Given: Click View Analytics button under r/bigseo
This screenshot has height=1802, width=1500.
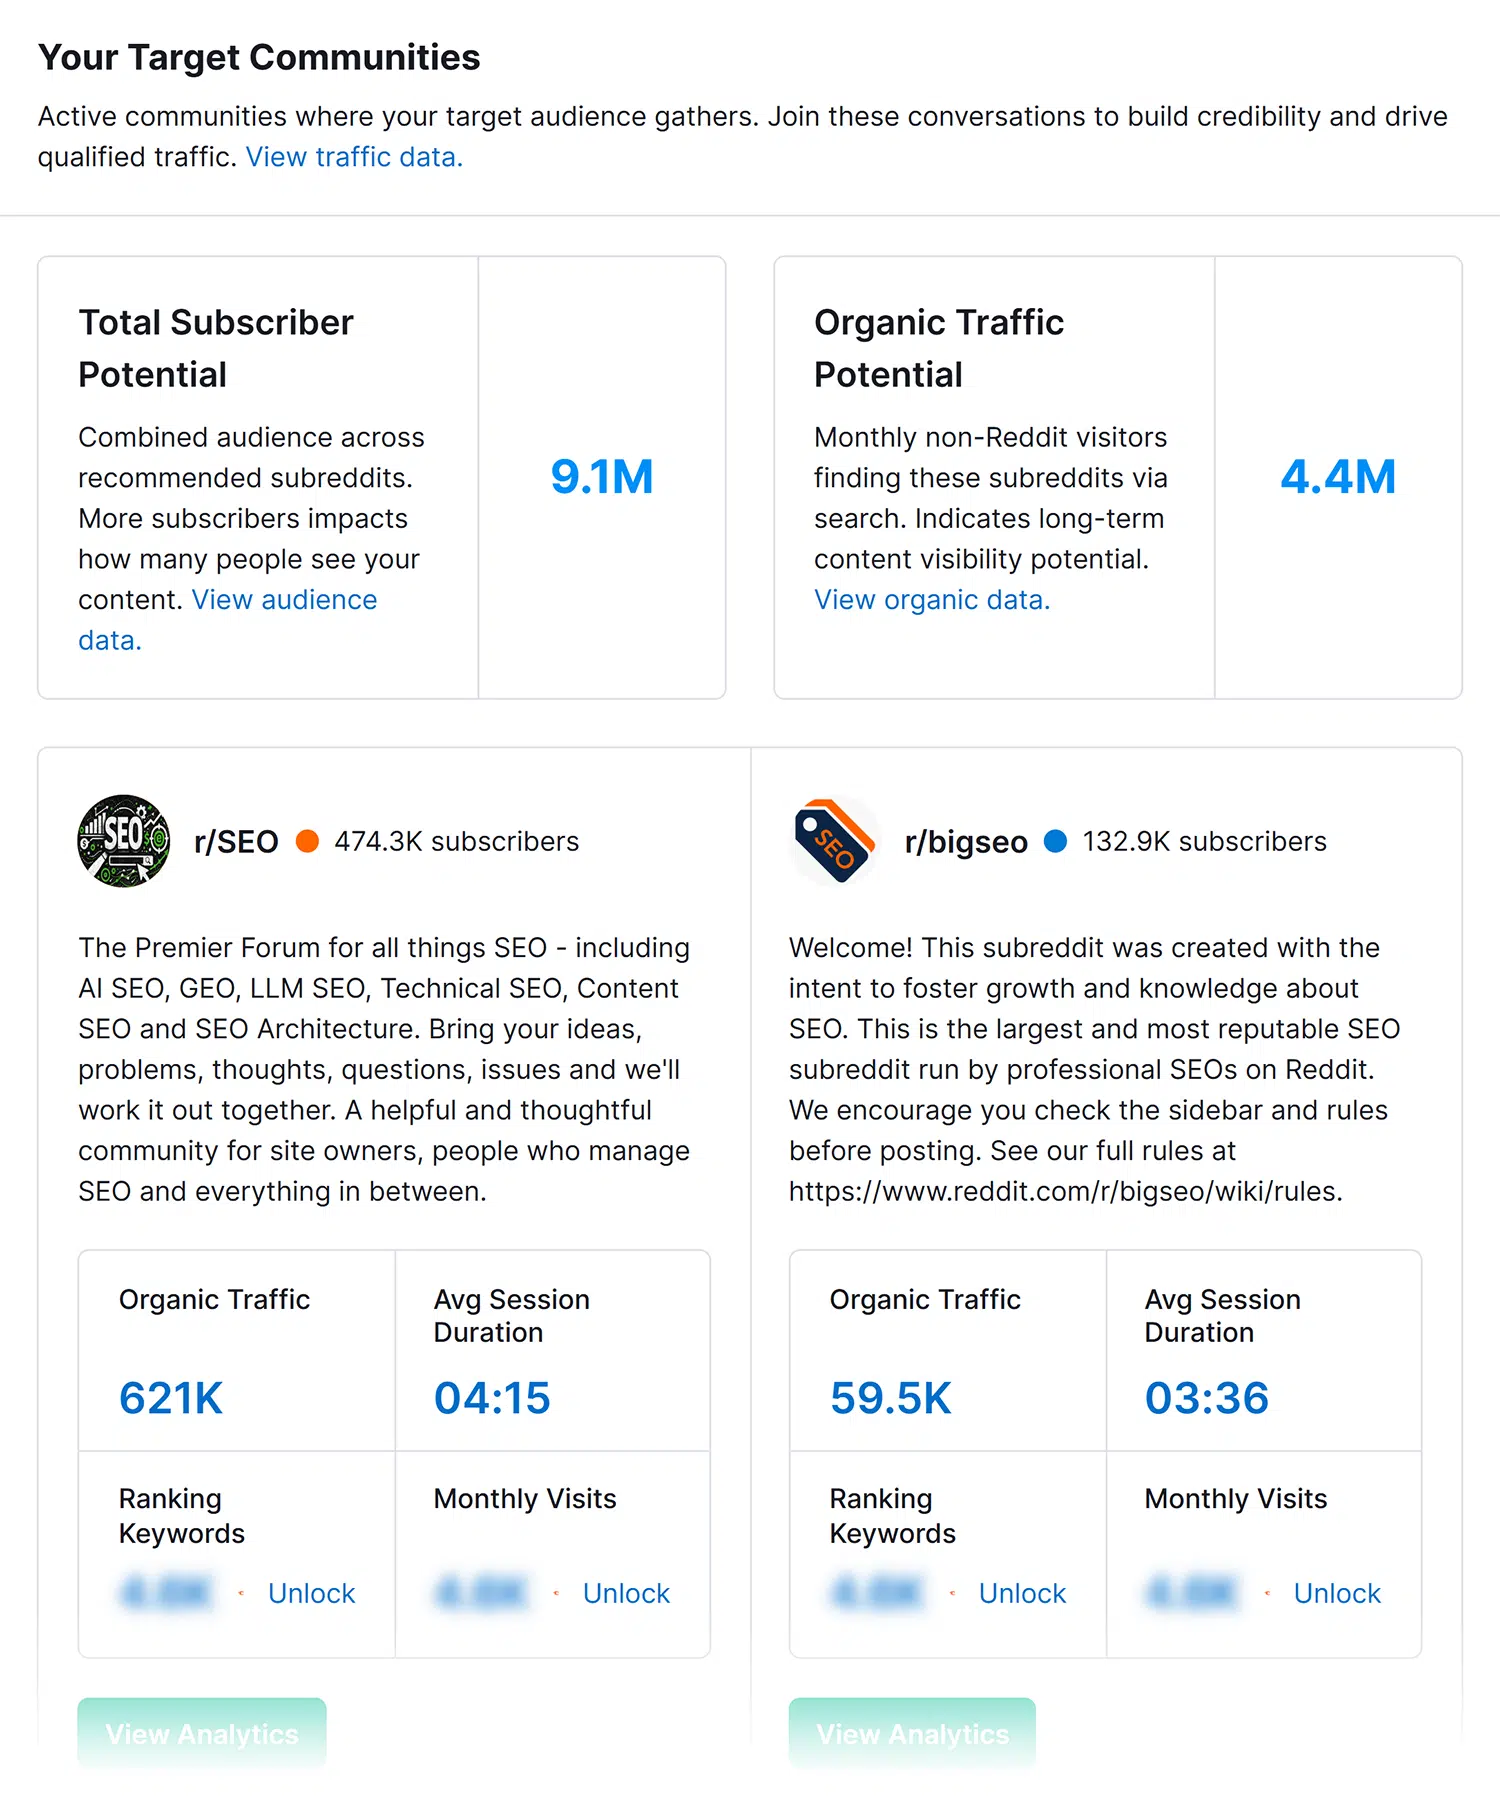Looking at the screenshot, I should [912, 1733].
